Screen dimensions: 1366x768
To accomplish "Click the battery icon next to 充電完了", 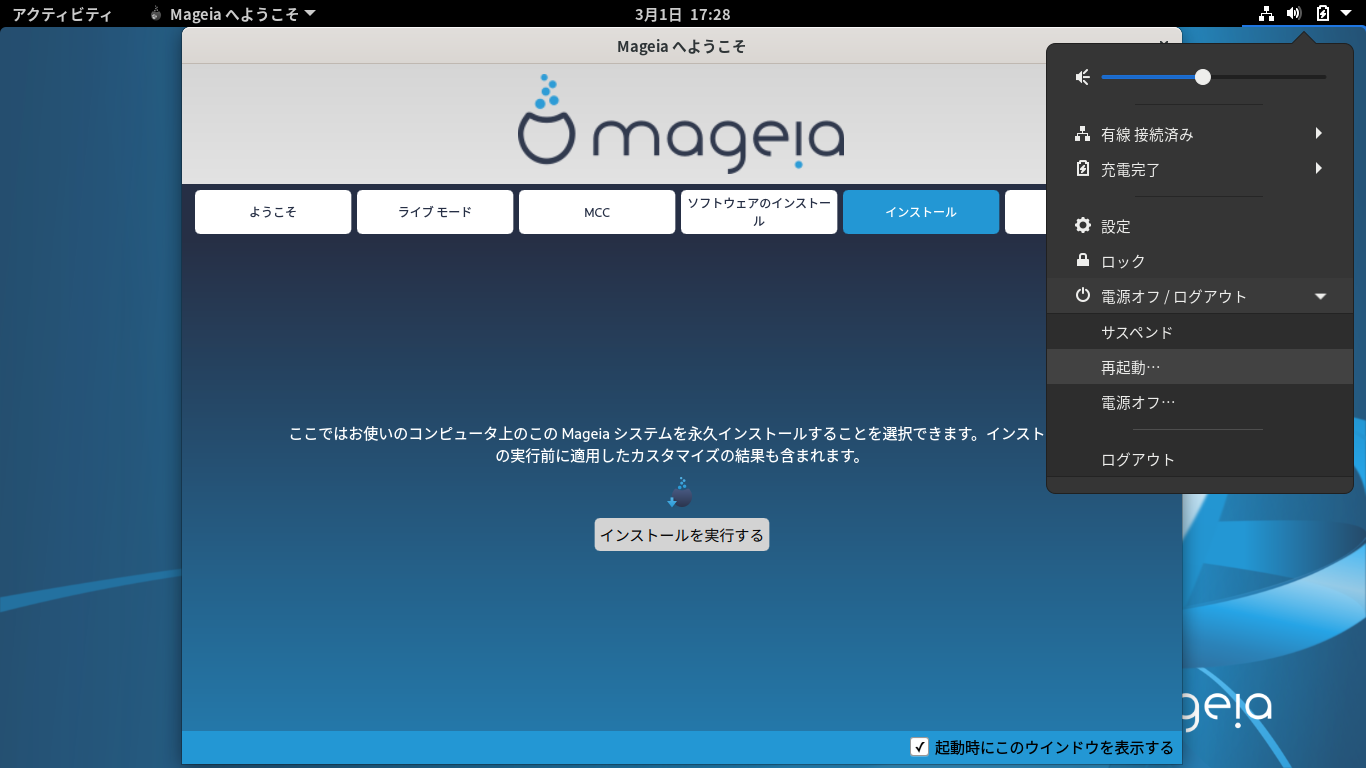I will pos(1082,169).
